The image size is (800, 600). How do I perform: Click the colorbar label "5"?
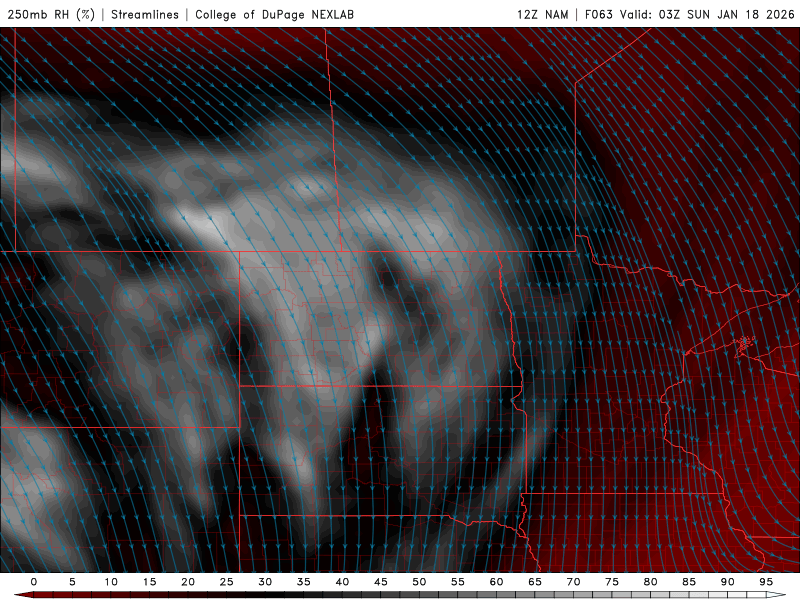pos(72,582)
